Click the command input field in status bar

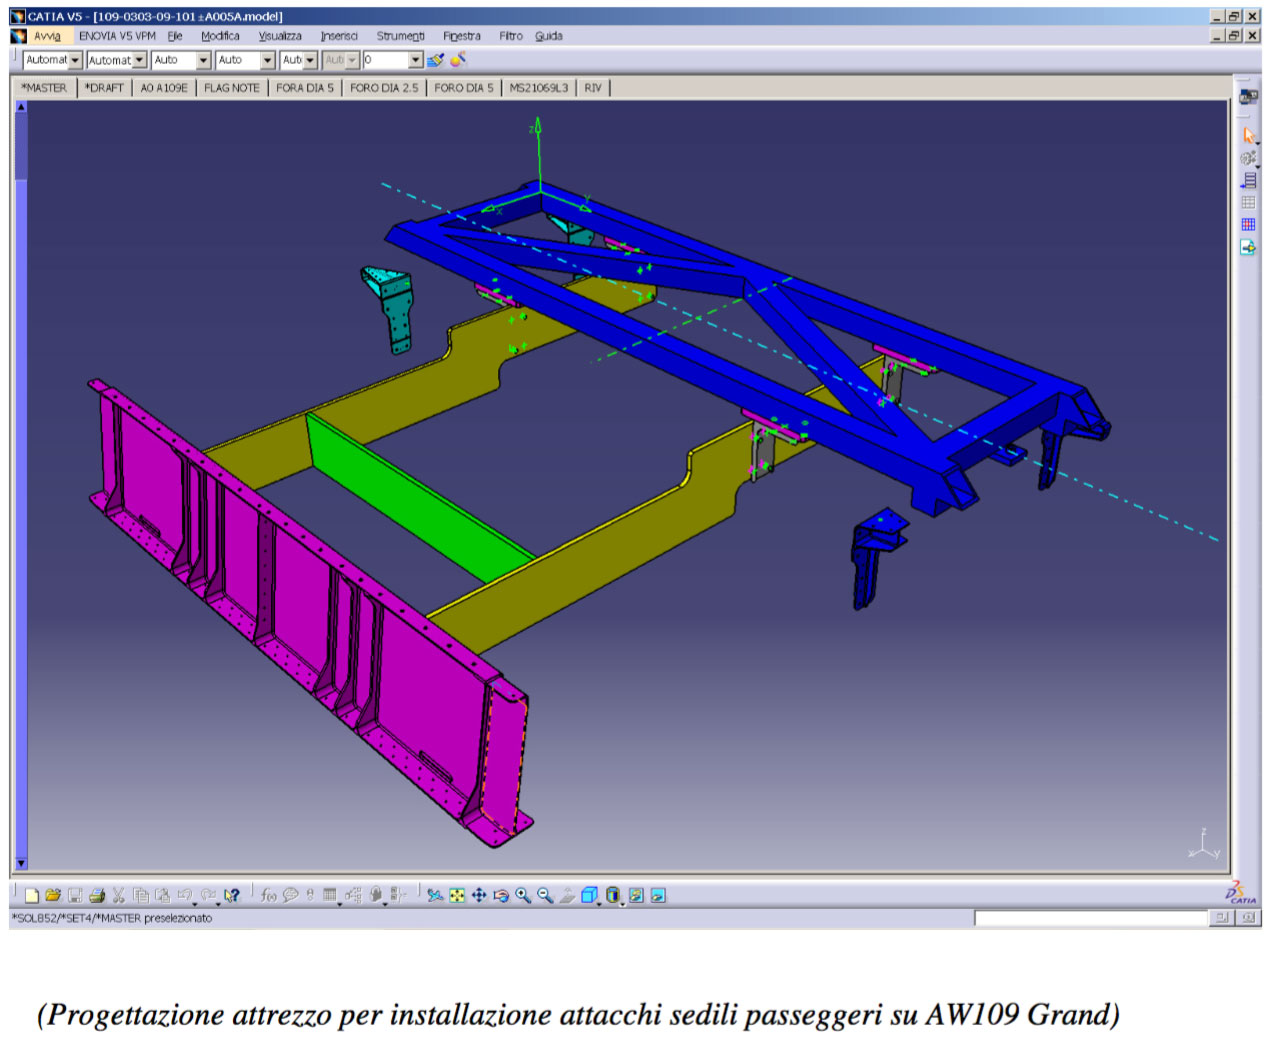(x=1090, y=918)
